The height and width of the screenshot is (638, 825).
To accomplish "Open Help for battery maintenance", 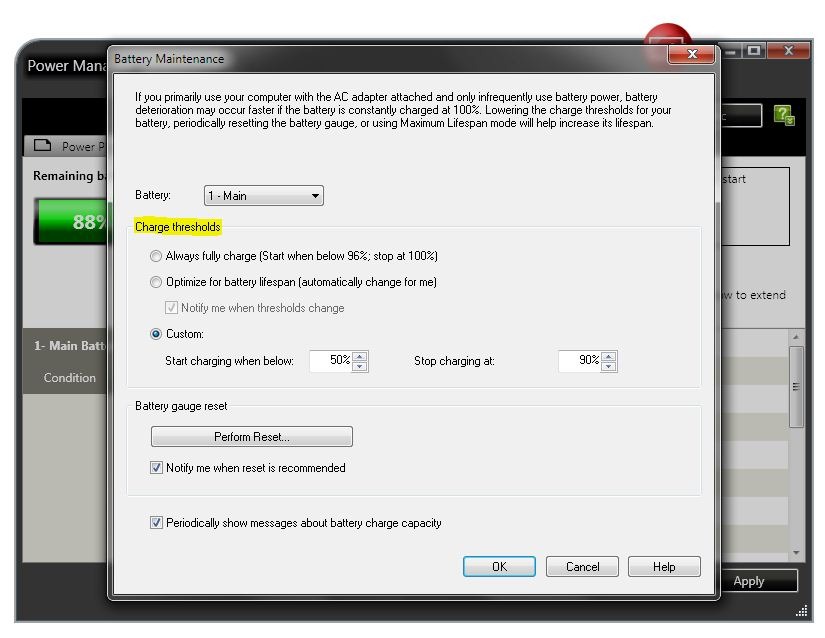I will (x=664, y=566).
